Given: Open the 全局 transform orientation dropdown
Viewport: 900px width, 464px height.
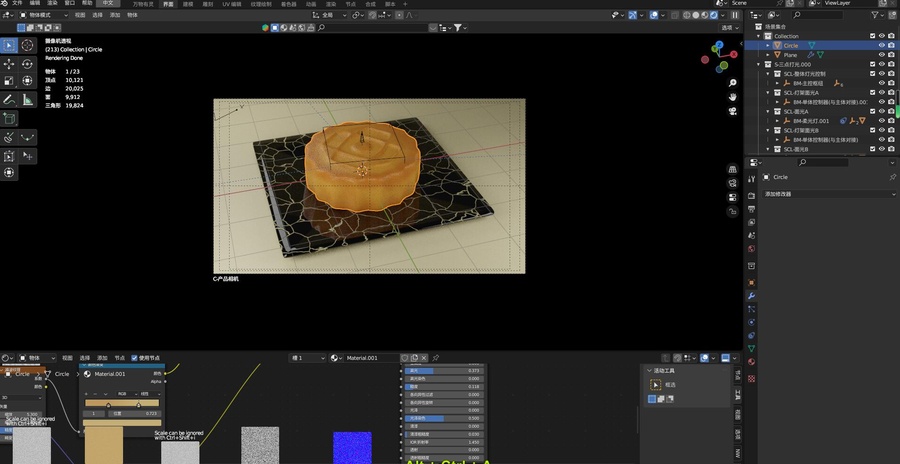Looking at the screenshot, I should point(330,15).
